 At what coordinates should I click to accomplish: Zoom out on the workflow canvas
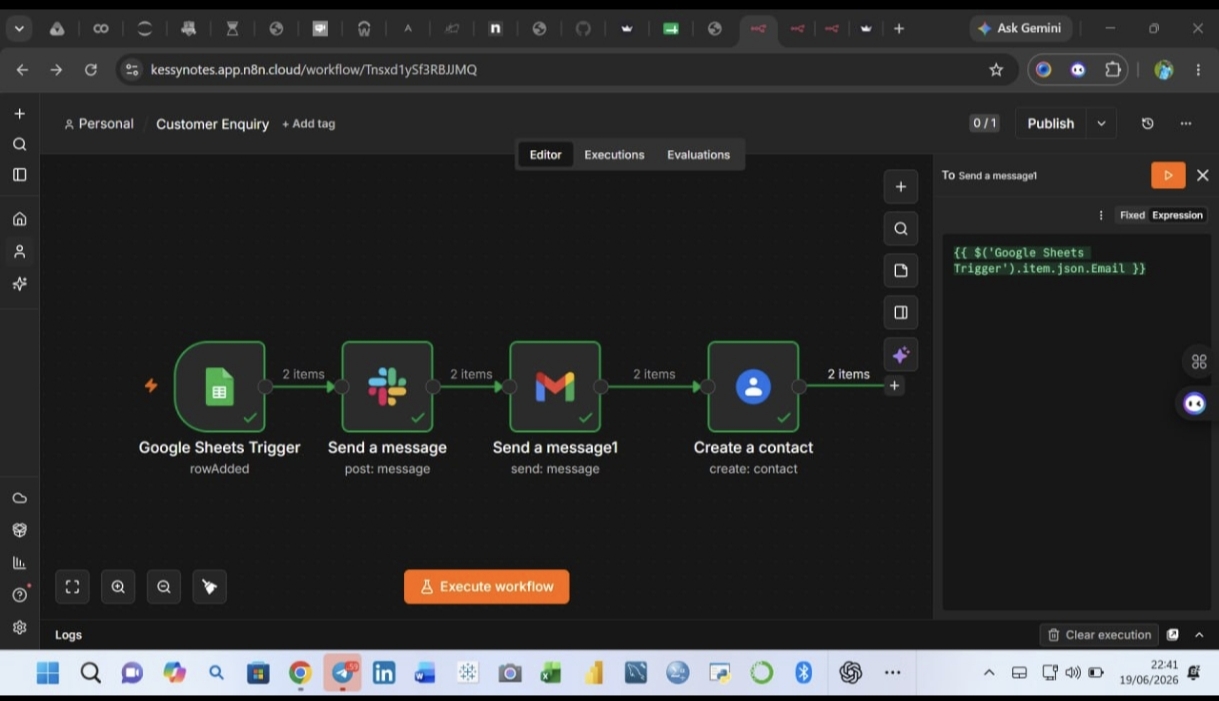[x=164, y=587]
